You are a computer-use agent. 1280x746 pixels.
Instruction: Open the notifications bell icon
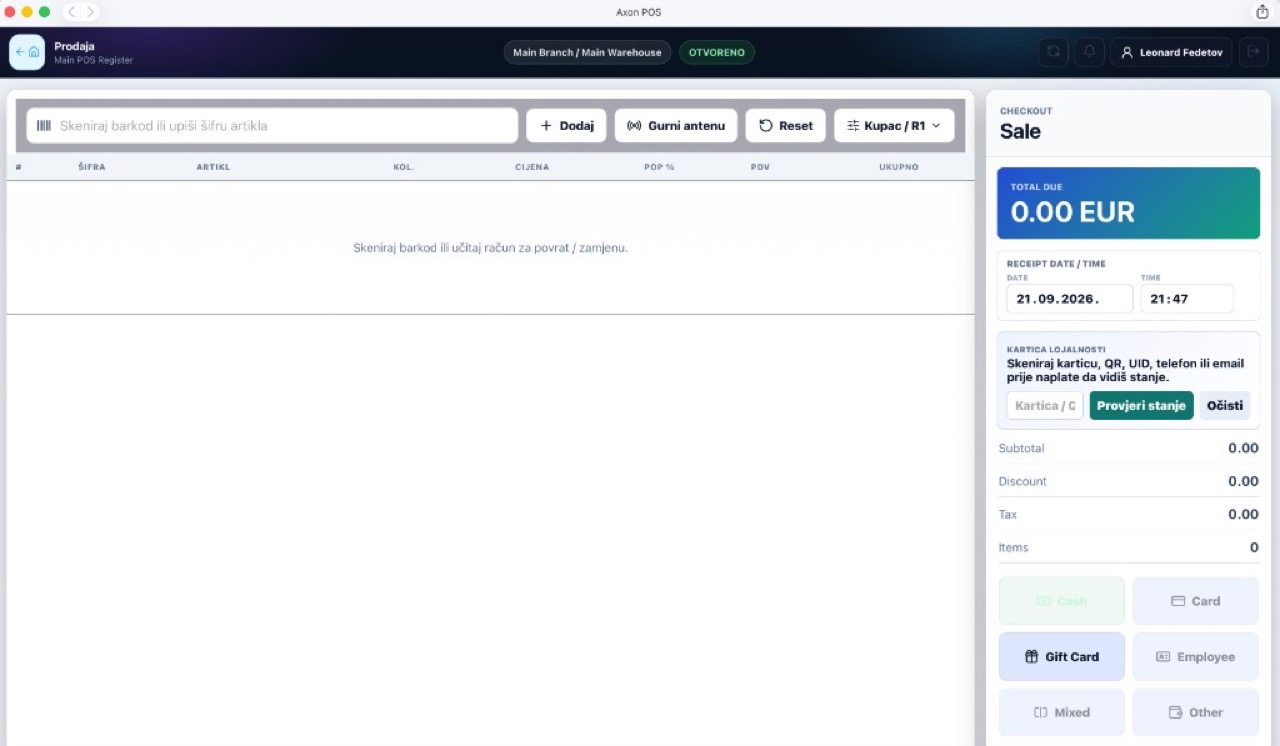click(1089, 52)
